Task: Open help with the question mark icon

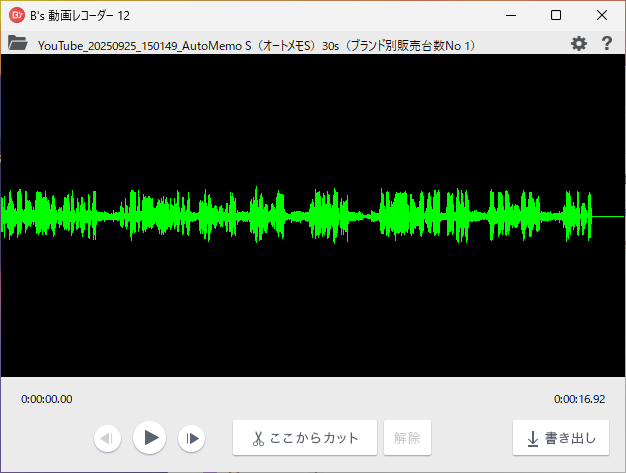Action: click(606, 44)
